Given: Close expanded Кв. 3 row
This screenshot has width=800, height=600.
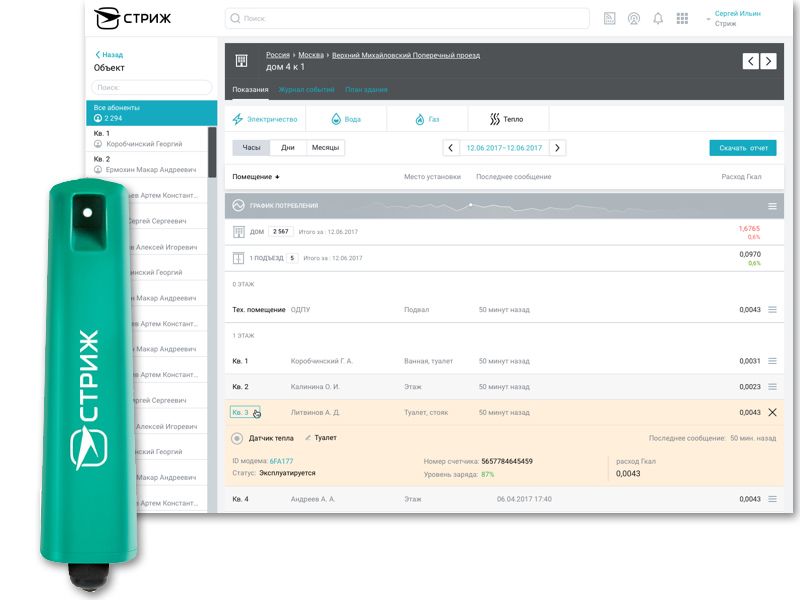Looking at the screenshot, I should 772,412.
